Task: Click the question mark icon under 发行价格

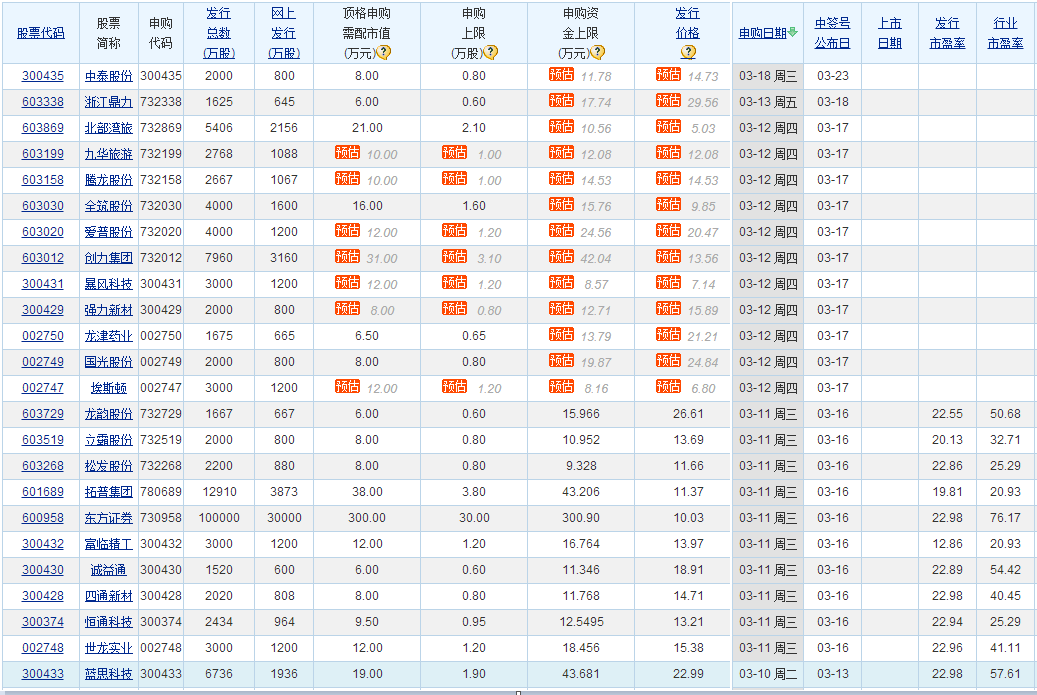Action: click(688, 52)
